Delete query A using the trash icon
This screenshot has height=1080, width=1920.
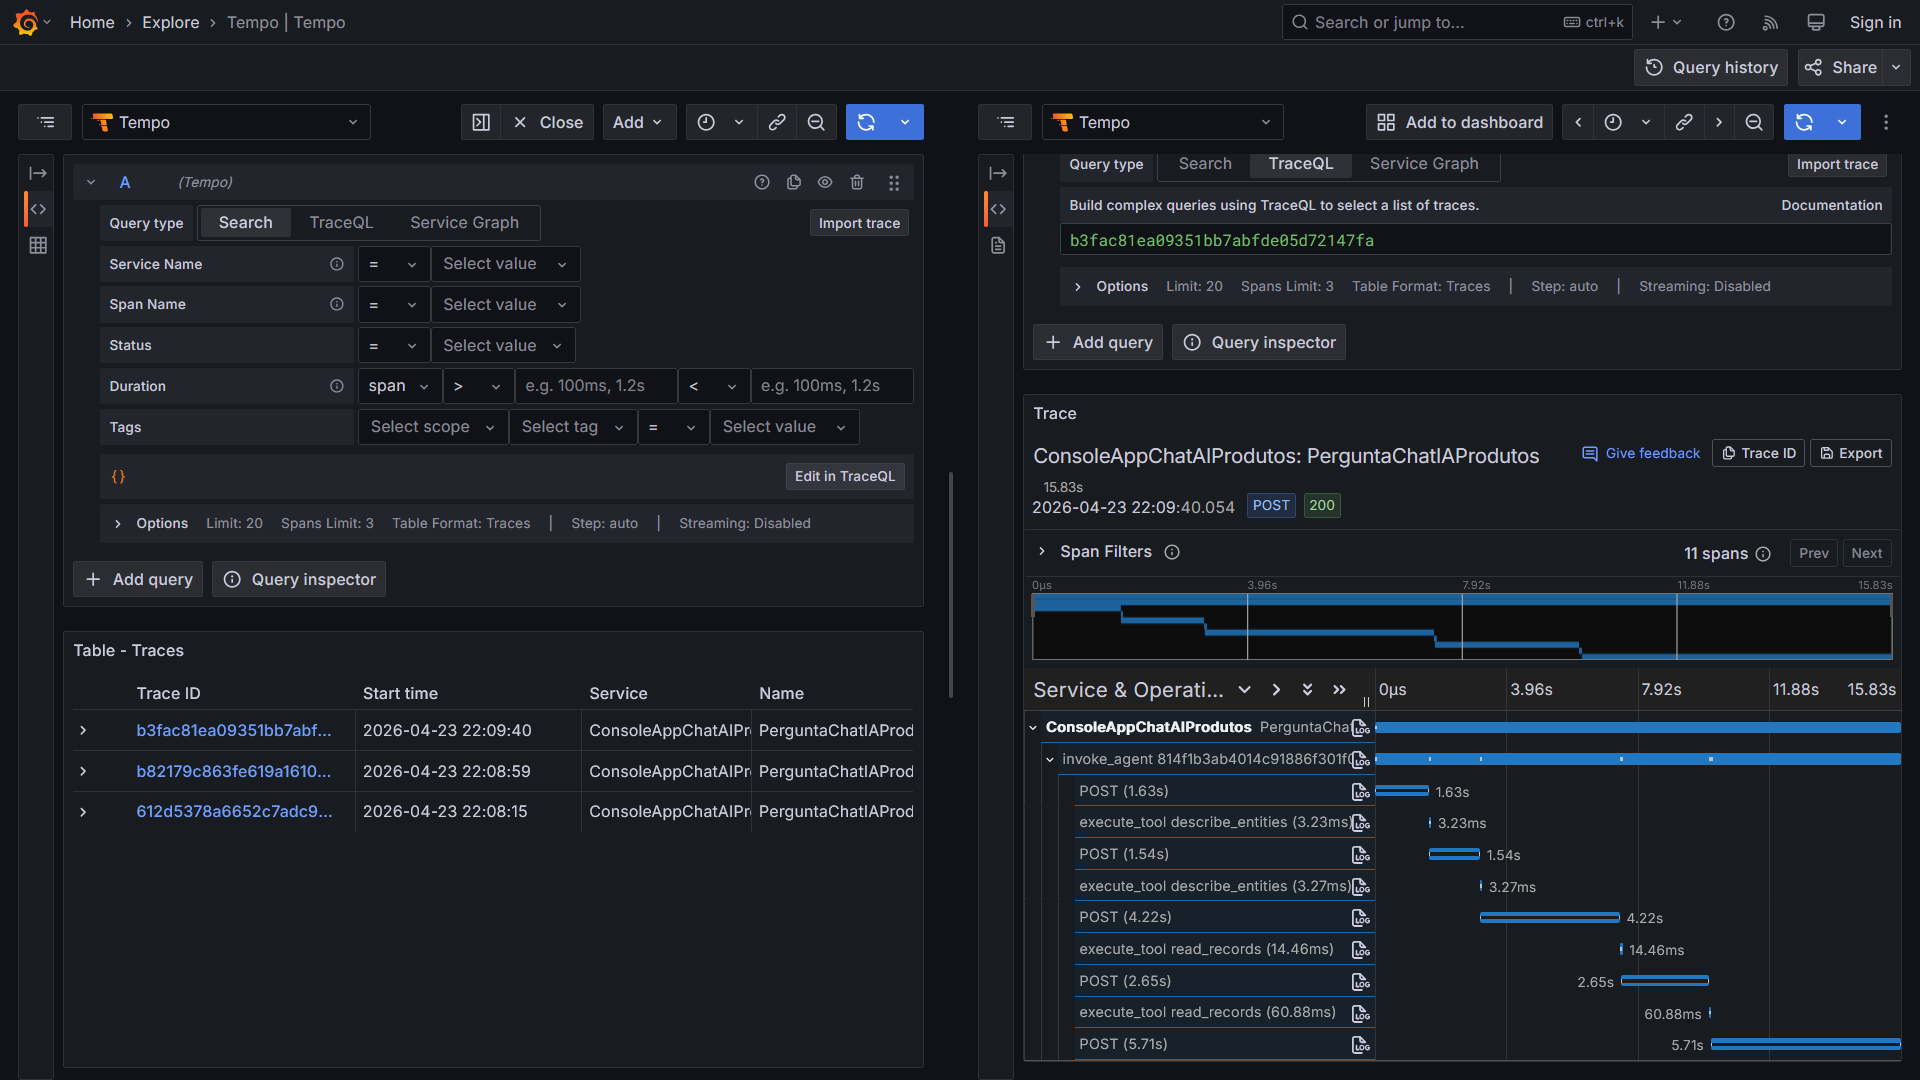[857, 182]
